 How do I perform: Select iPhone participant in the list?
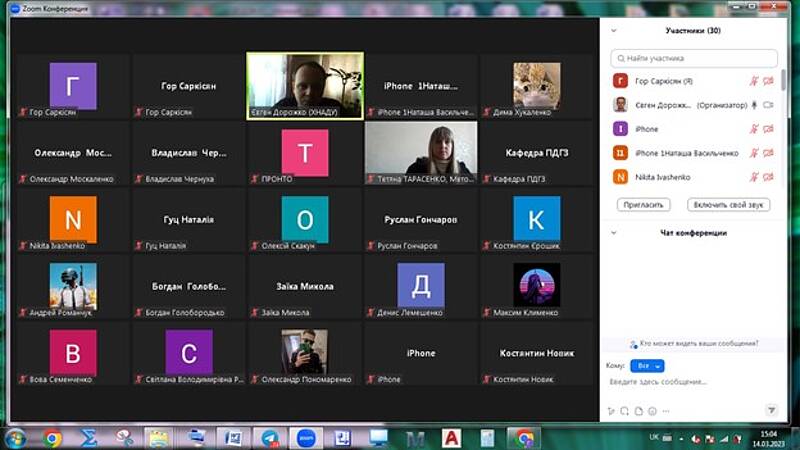click(646, 129)
